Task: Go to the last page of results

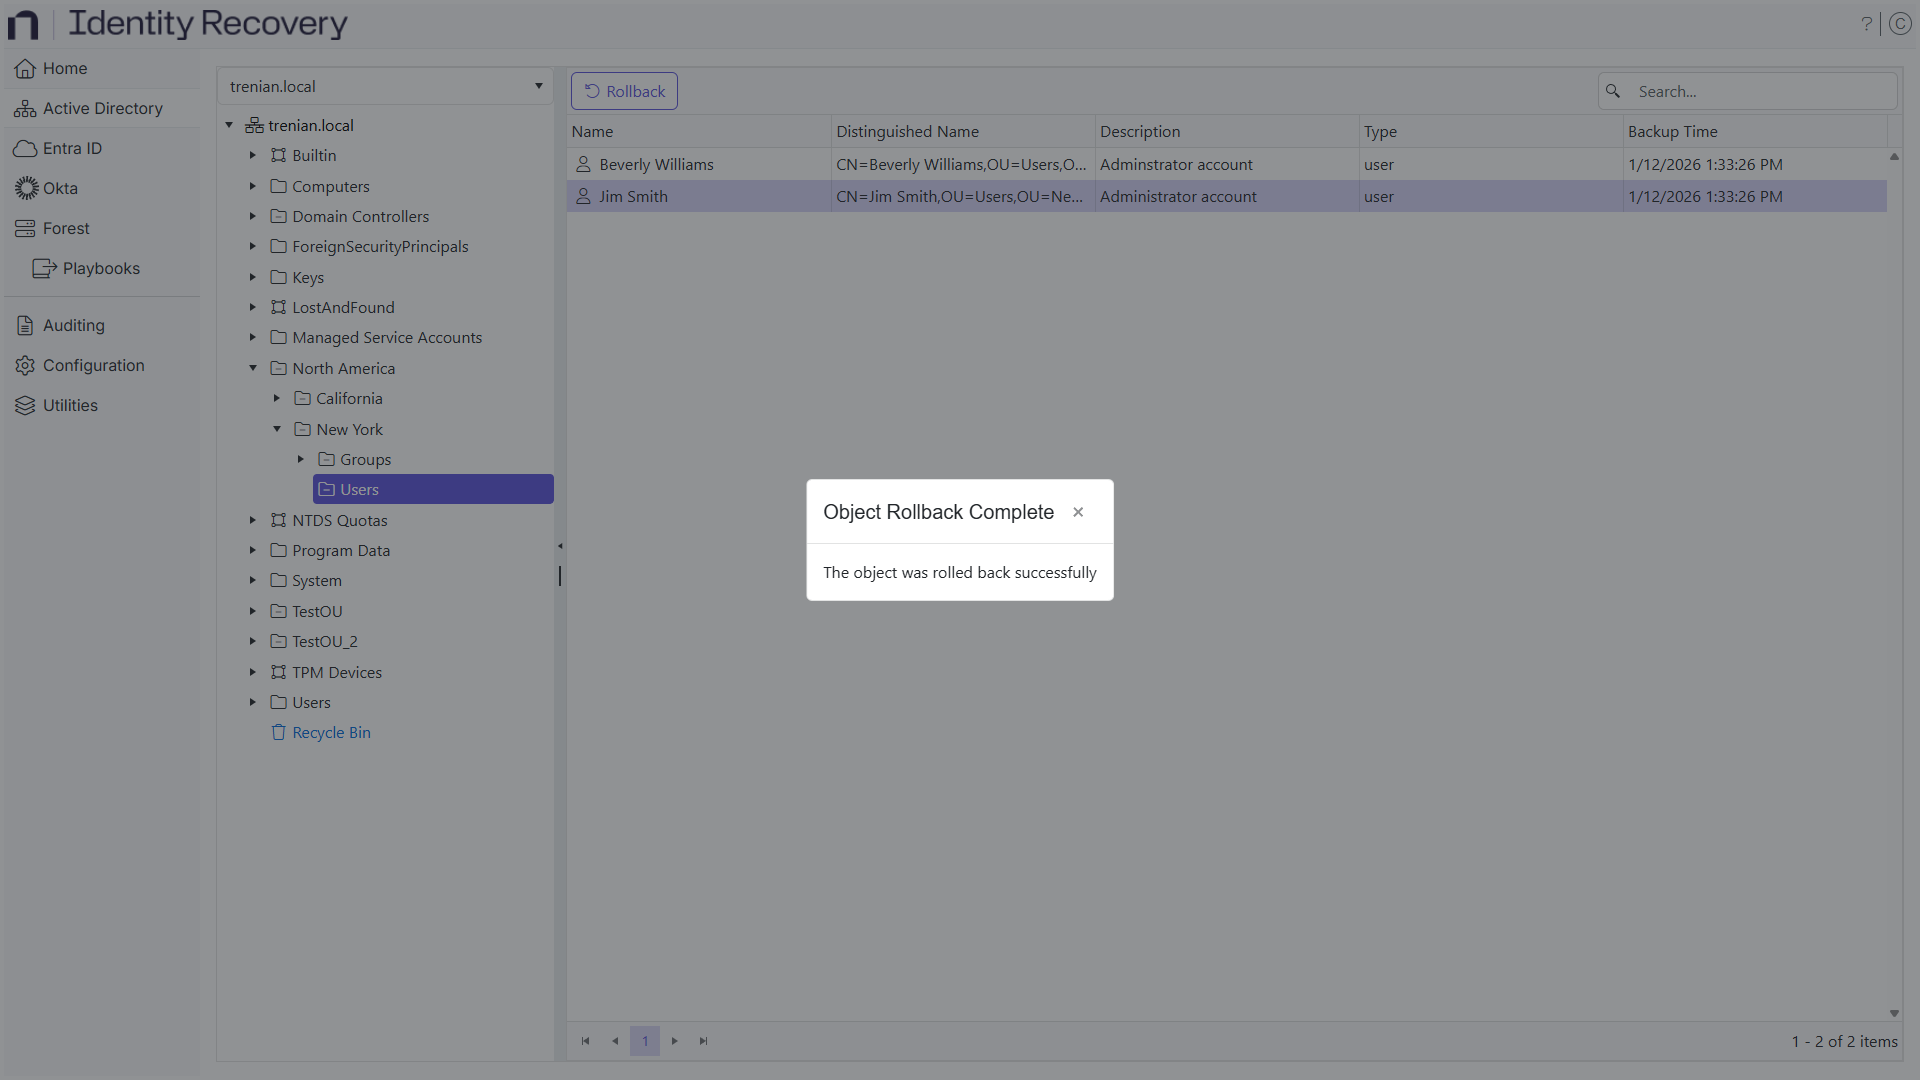Action: tap(704, 1040)
